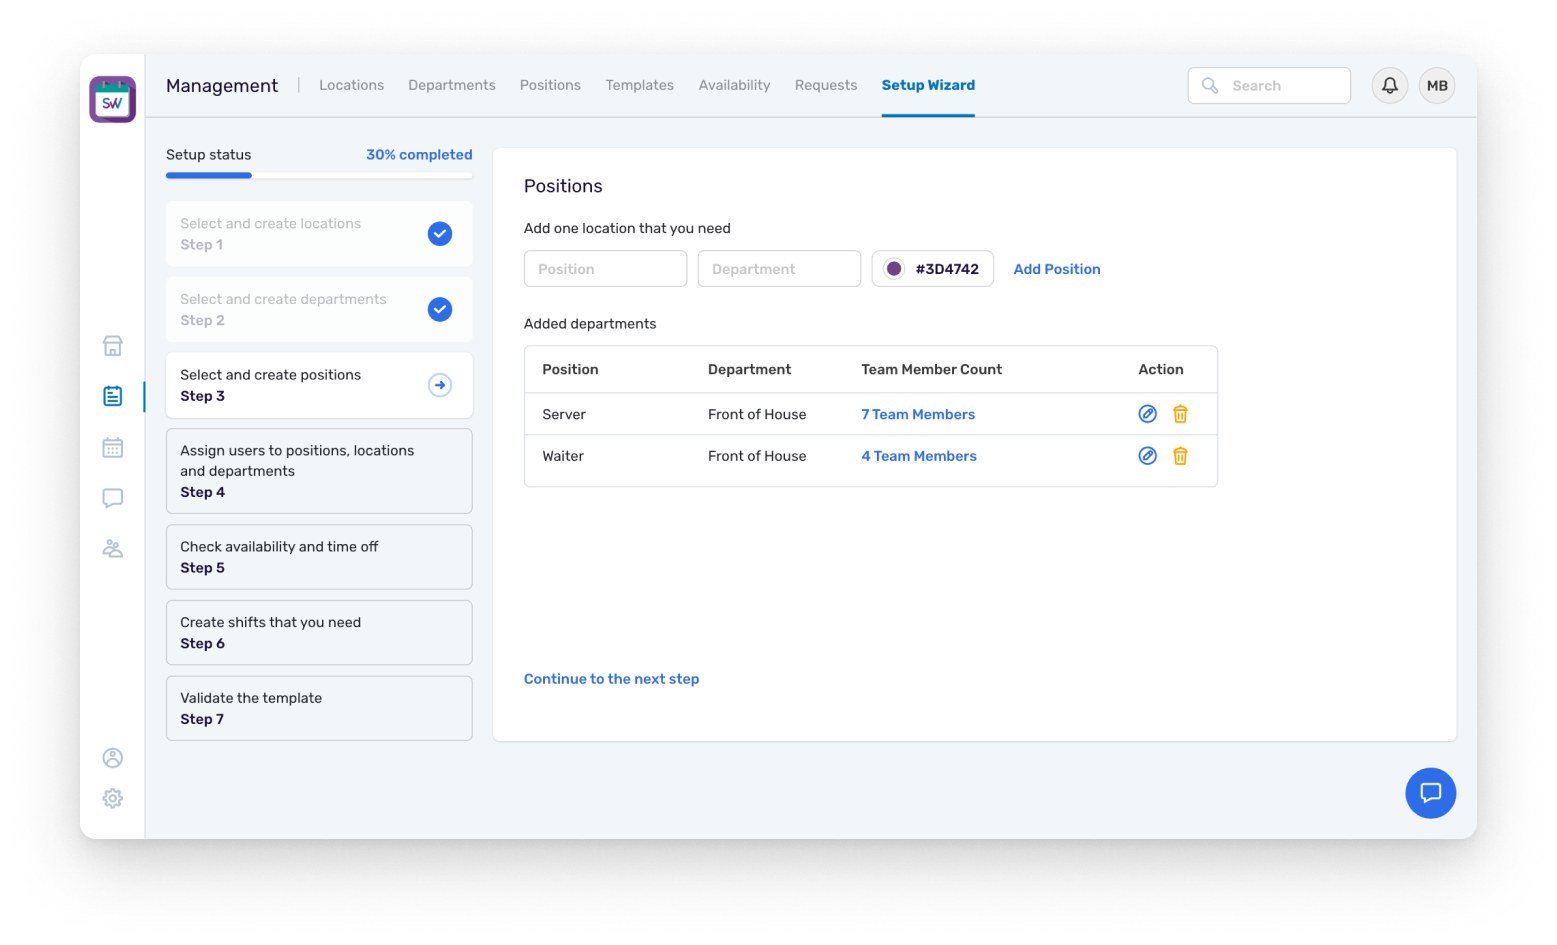Open the calendar schedule sidebar icon
The height and width of the screenshot is (945, 1557).
pyautogui.click(x=113, y=447)
